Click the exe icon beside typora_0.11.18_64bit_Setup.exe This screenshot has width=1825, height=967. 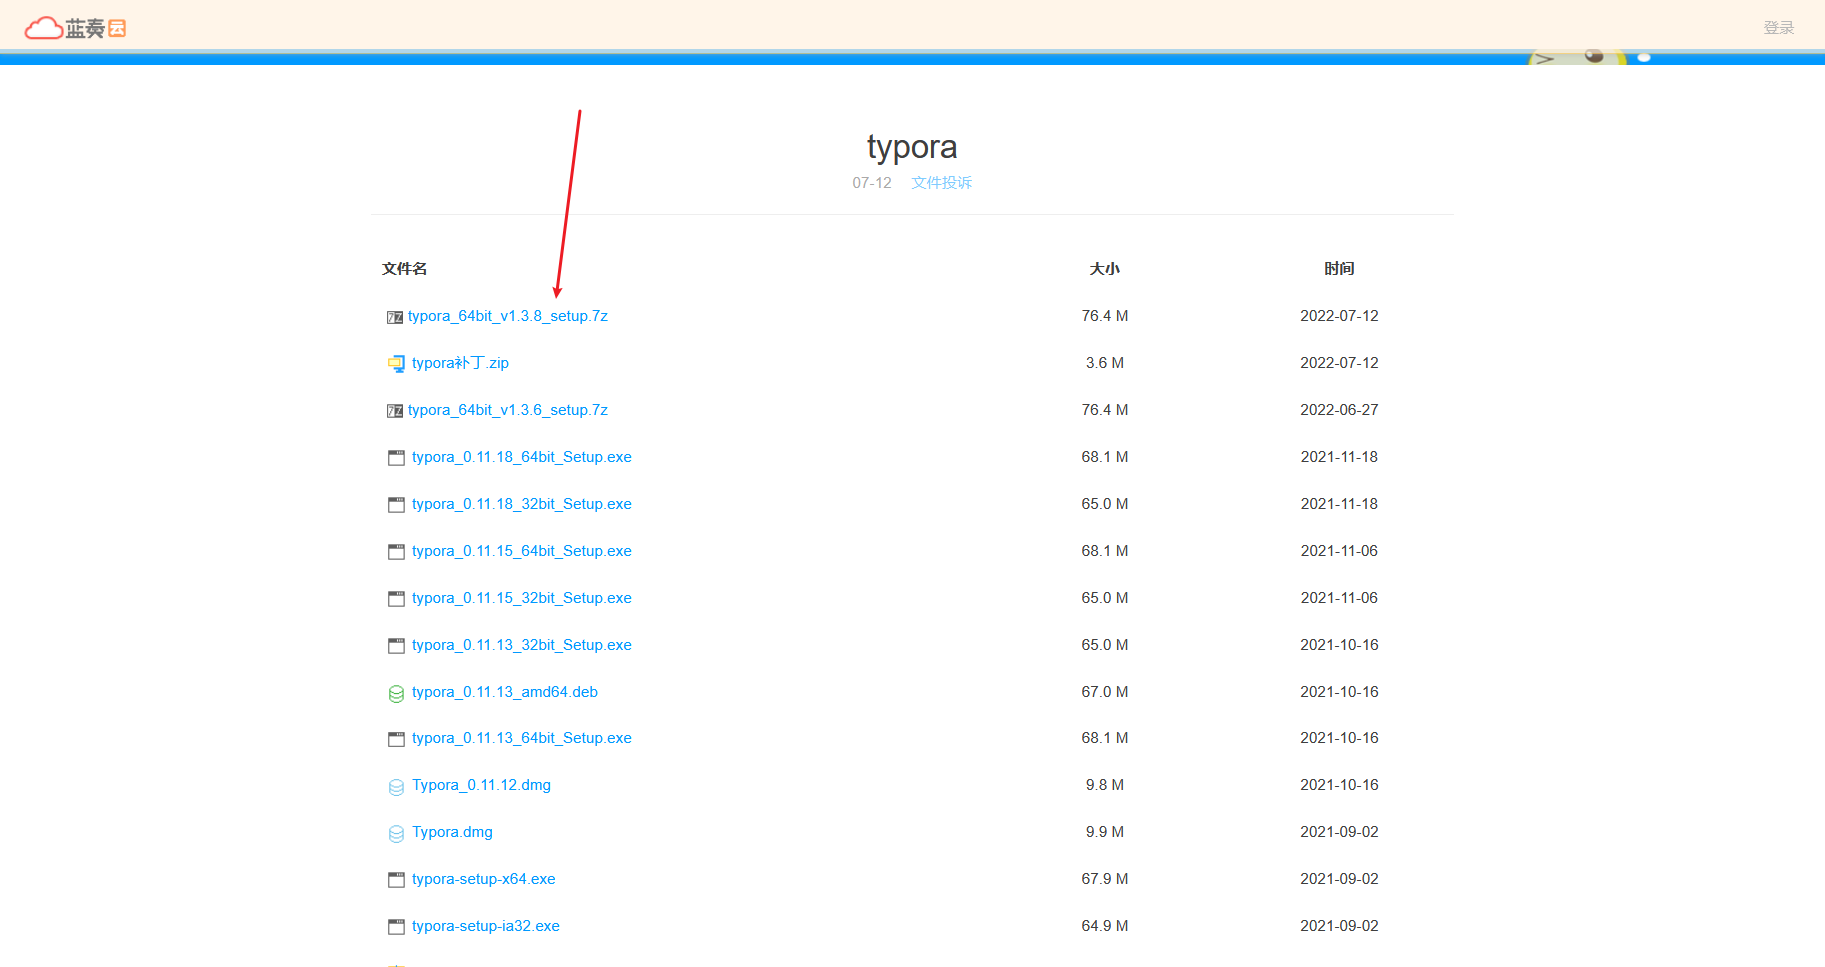397,458
